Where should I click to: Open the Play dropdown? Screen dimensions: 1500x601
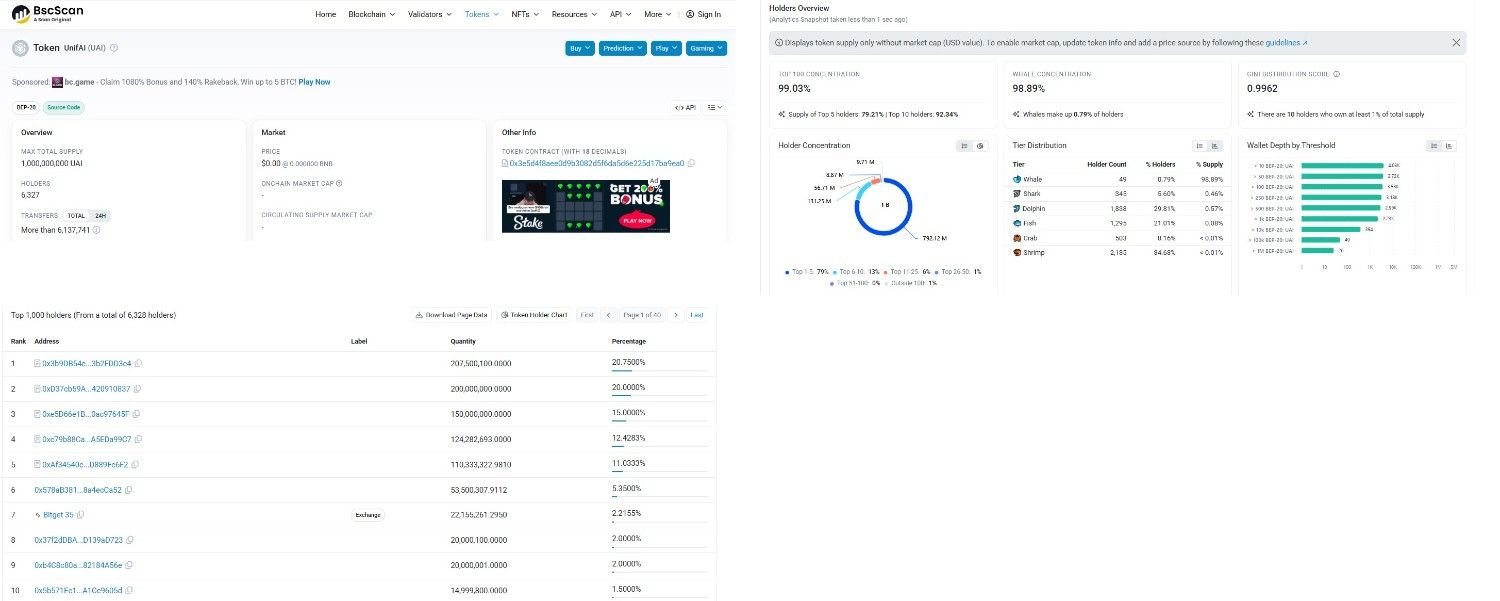tap(666, 48)
